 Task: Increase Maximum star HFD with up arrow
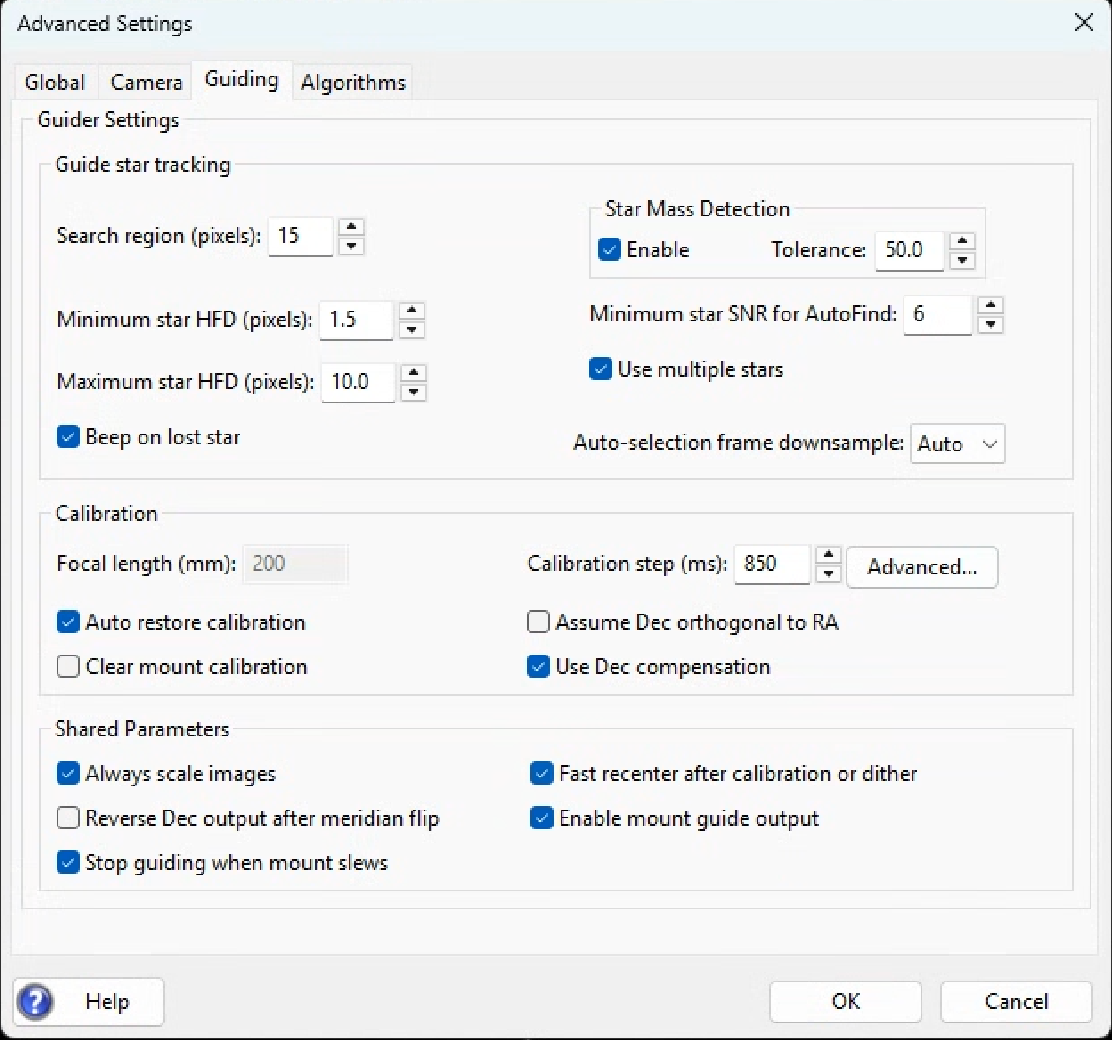tap(413, 373)
